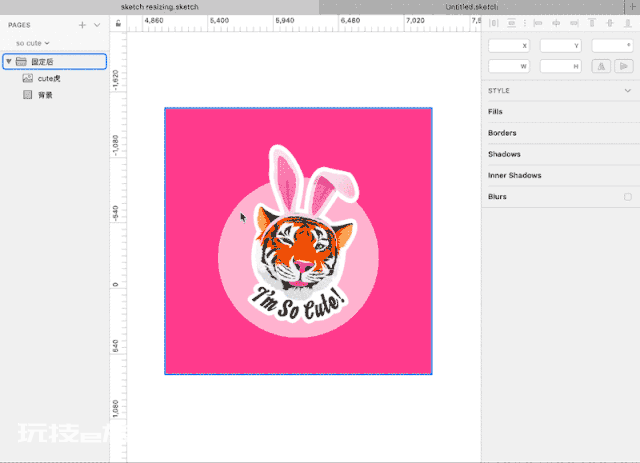Screen dimensions: 640x463
Task: Click the distribute horizontally icon
Action: click(493, 23)
